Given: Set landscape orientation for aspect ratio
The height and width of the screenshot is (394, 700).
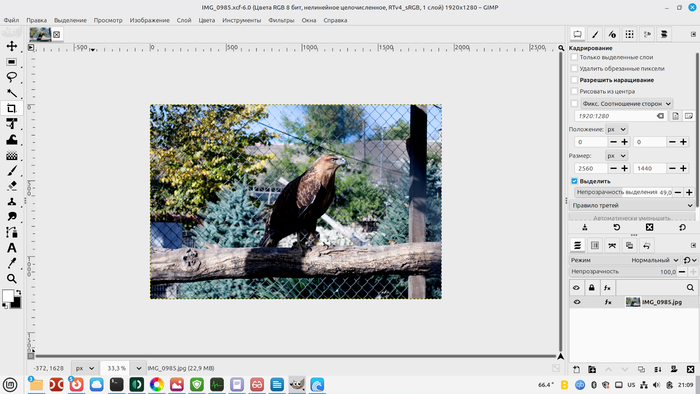Looking at the screenshot, I should point(688,116).
